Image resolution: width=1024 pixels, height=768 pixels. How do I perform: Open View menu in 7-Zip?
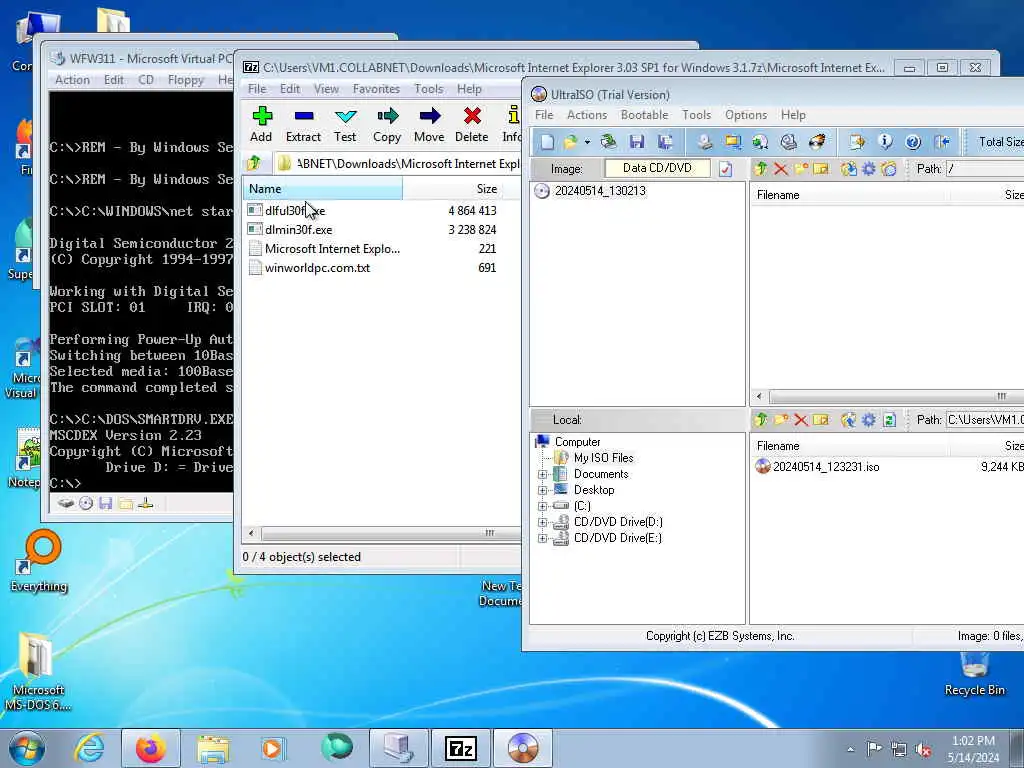[x=326, y=89]
